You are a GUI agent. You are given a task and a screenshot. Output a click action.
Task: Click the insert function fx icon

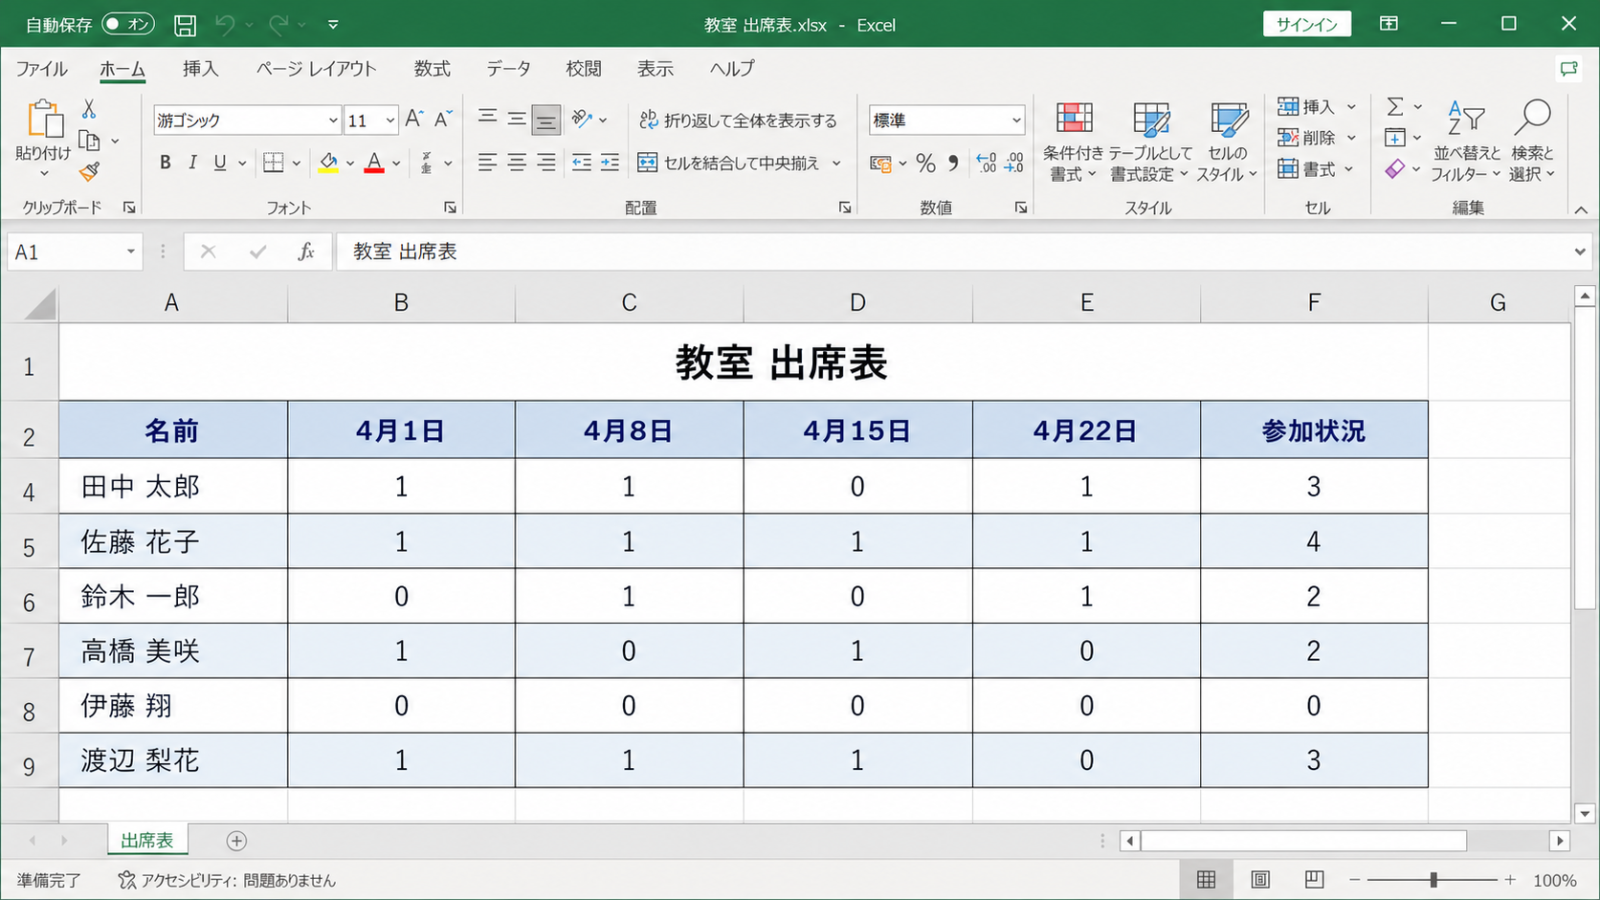click(306, 252)
